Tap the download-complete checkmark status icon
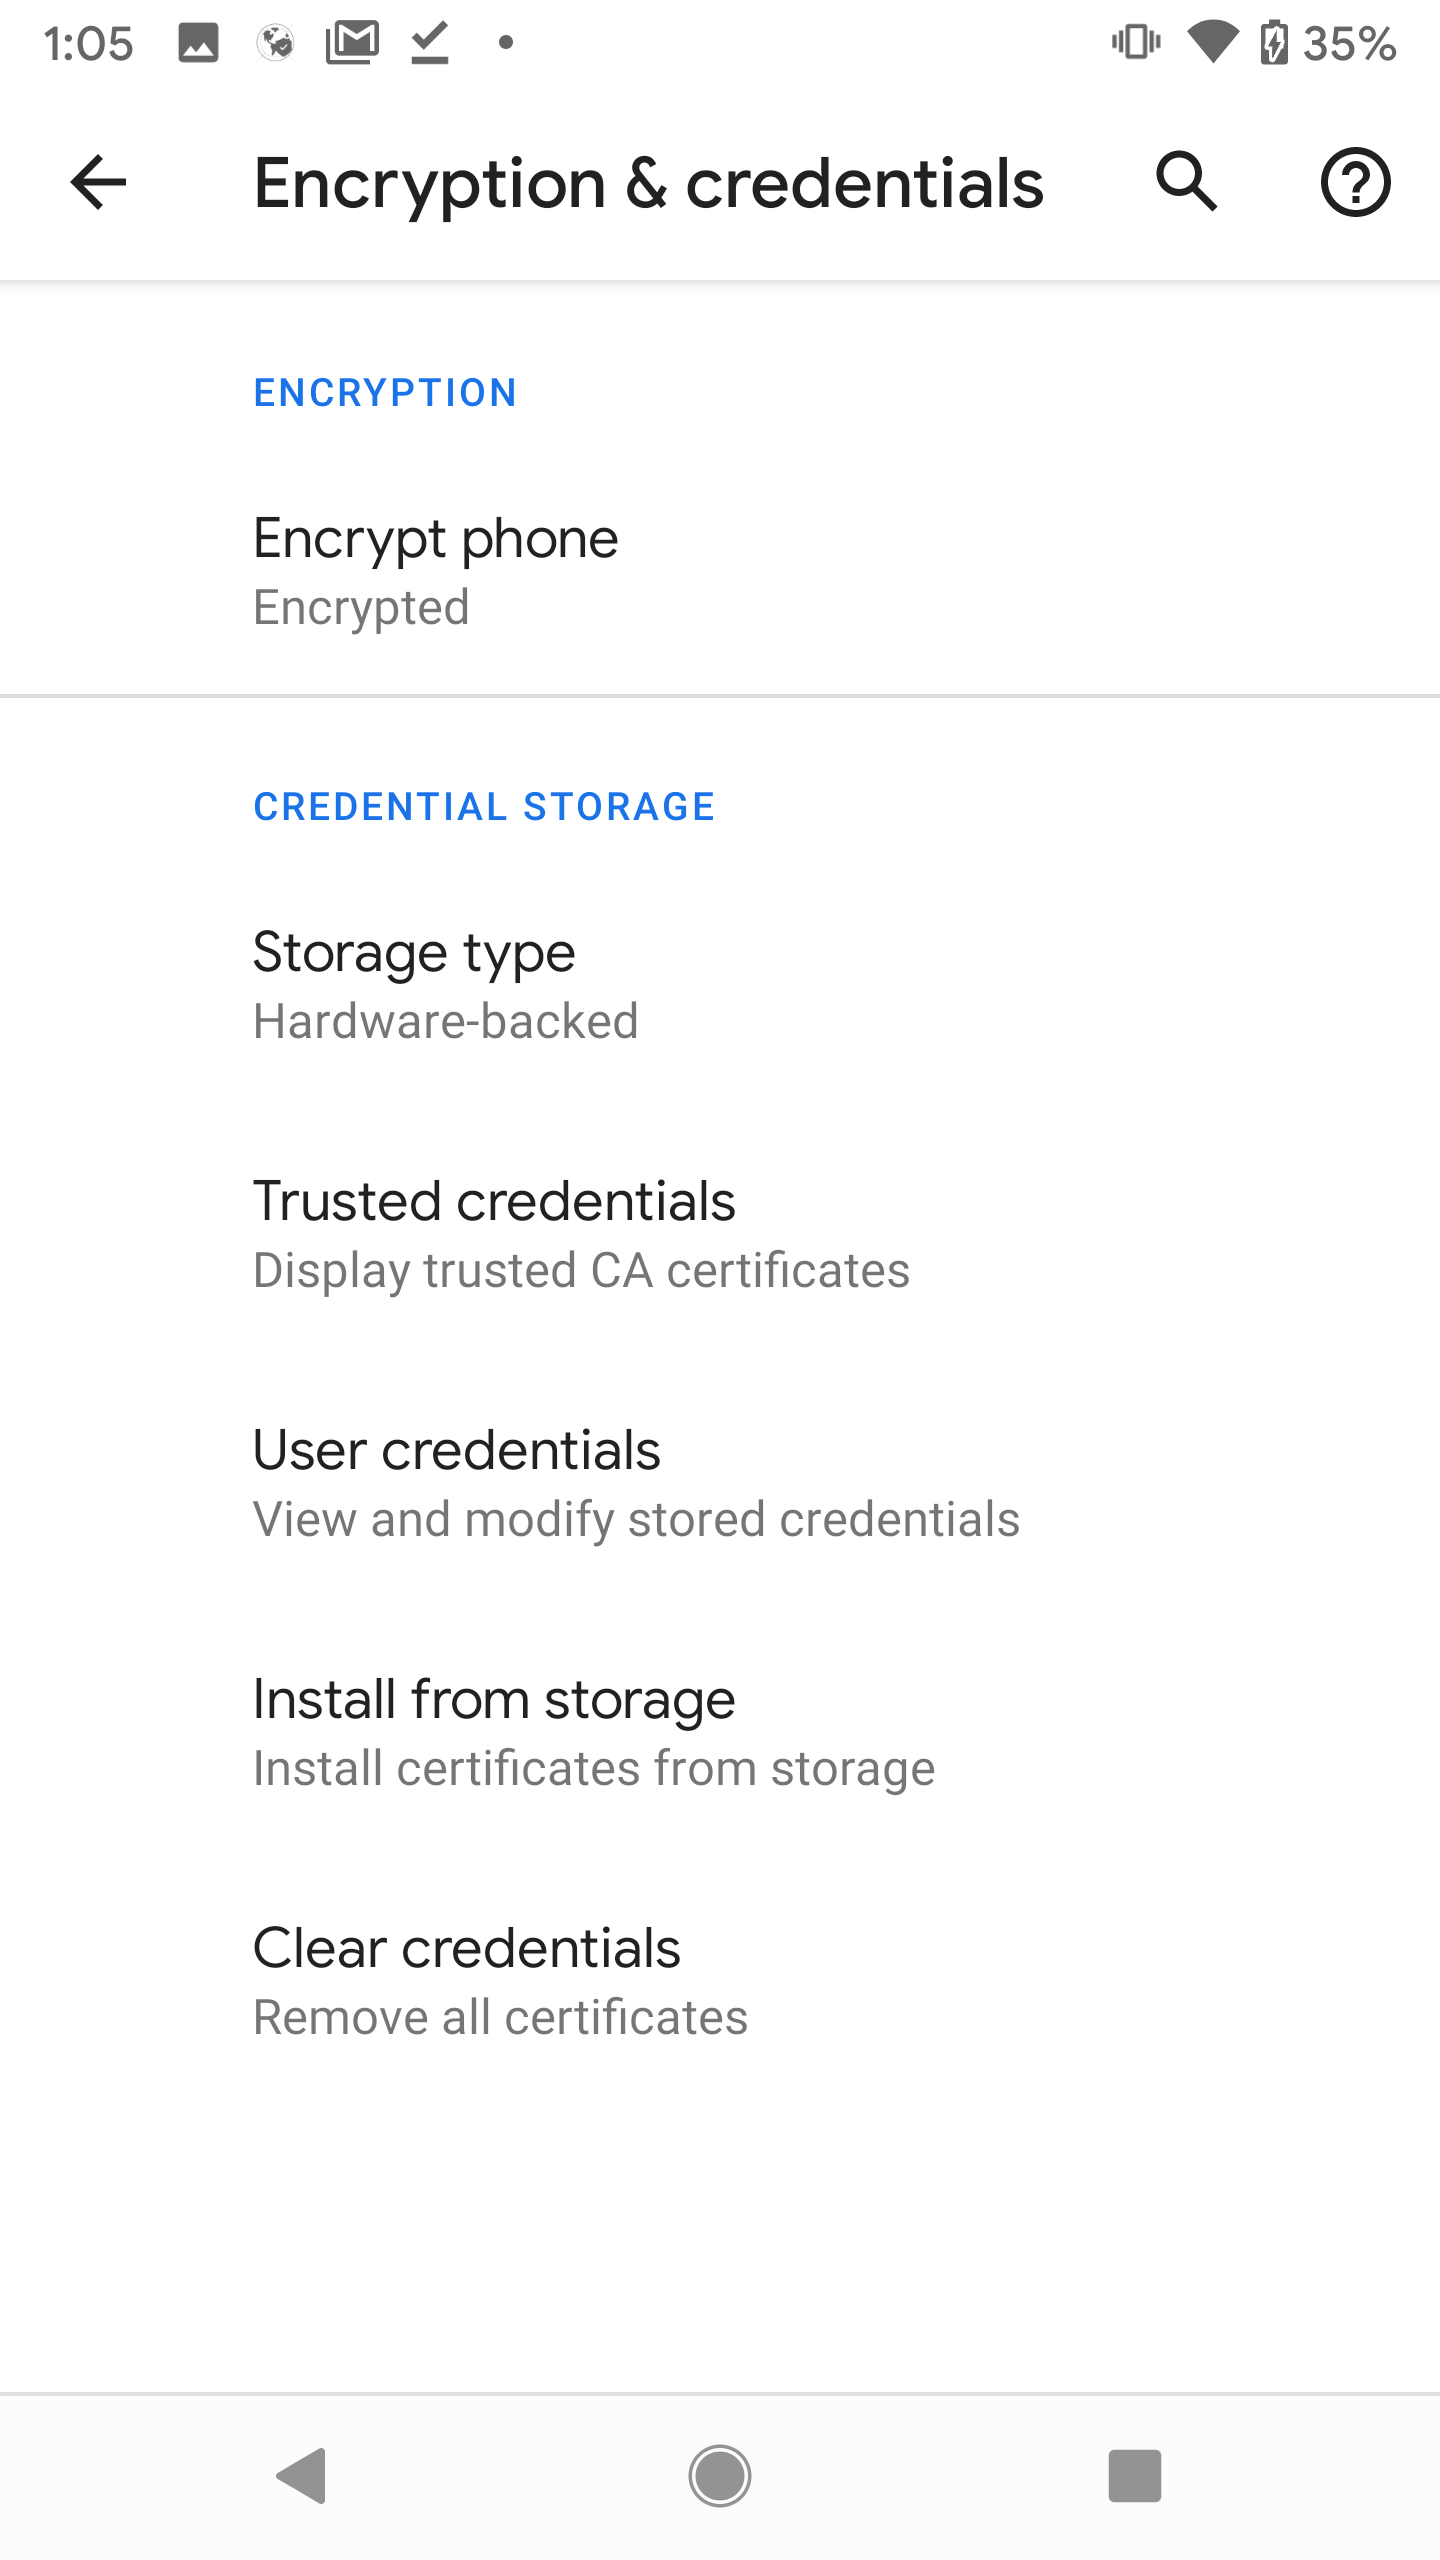The height and width of the screenshot is (2560, 1440). point(430,43)
